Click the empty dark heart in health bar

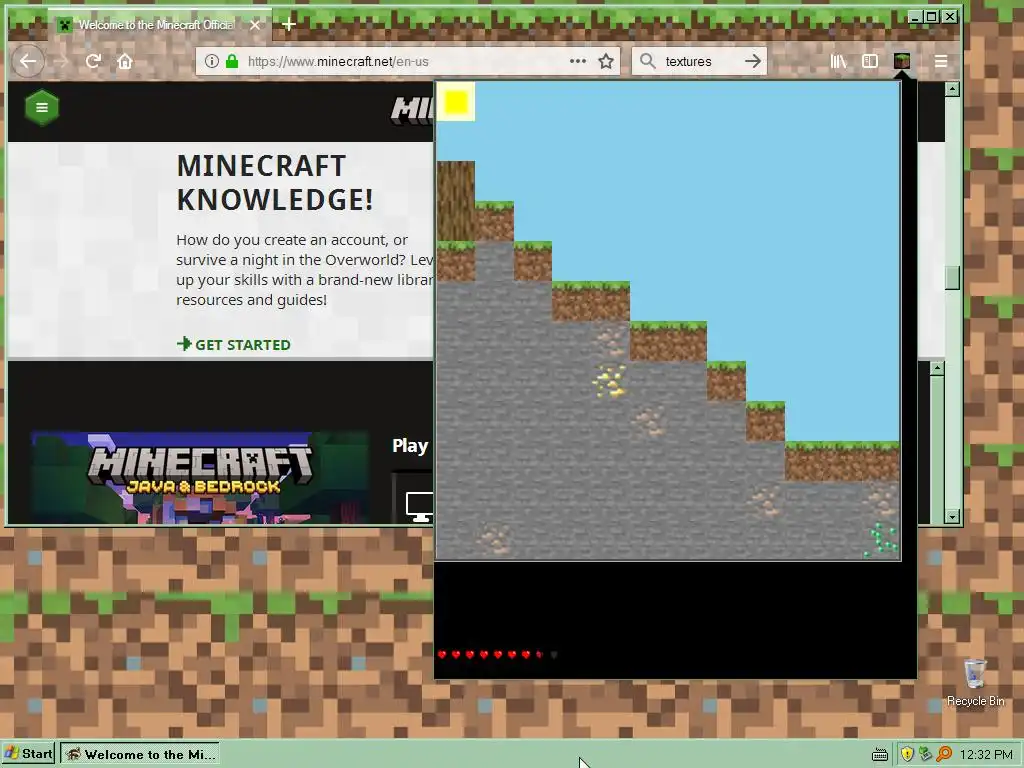coord(554,654)
